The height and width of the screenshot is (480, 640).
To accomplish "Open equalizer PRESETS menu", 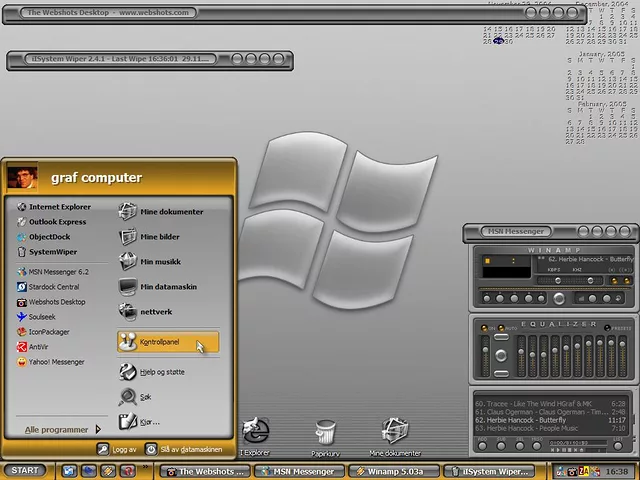I will point(607,328).
